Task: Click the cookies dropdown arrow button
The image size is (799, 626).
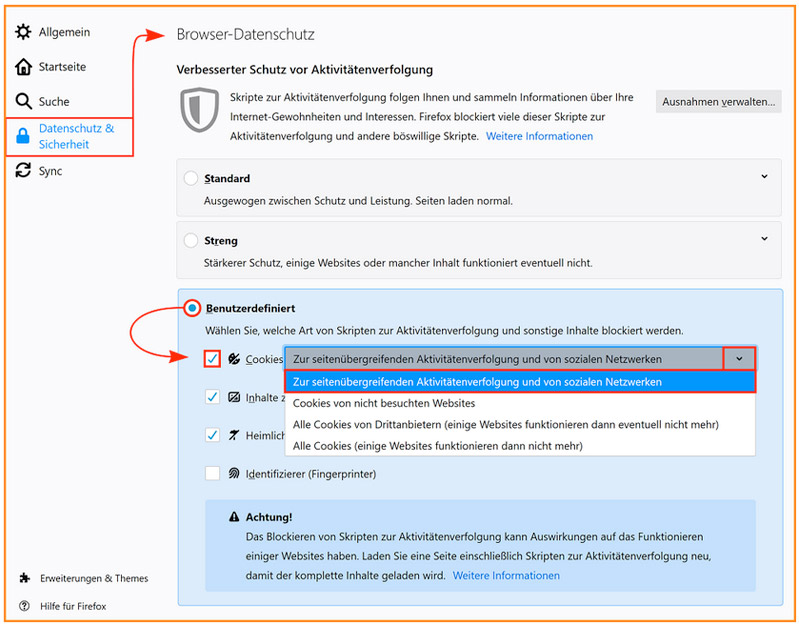Action: point(739,359)
